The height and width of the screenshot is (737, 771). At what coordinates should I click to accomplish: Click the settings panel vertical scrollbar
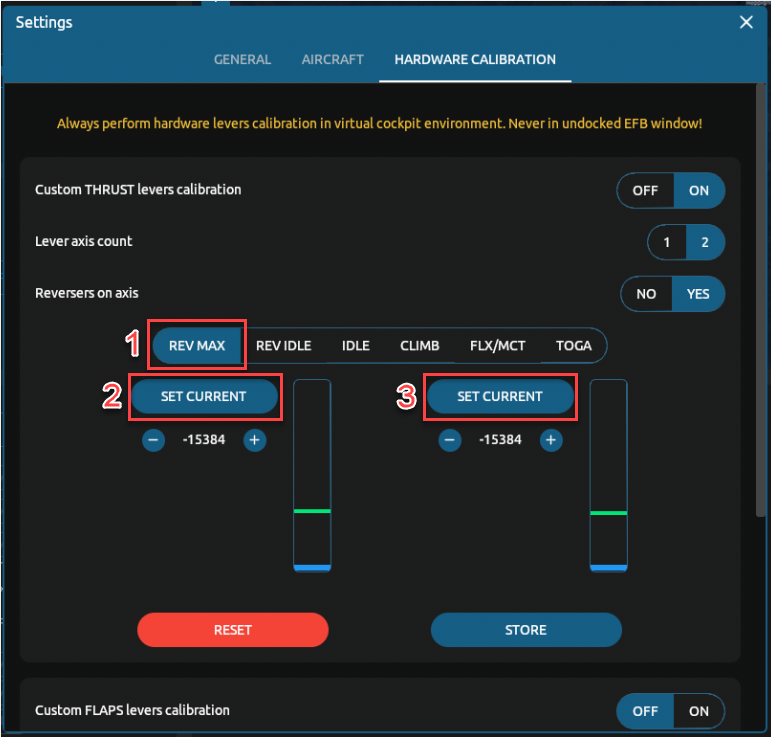pos(760,300)
